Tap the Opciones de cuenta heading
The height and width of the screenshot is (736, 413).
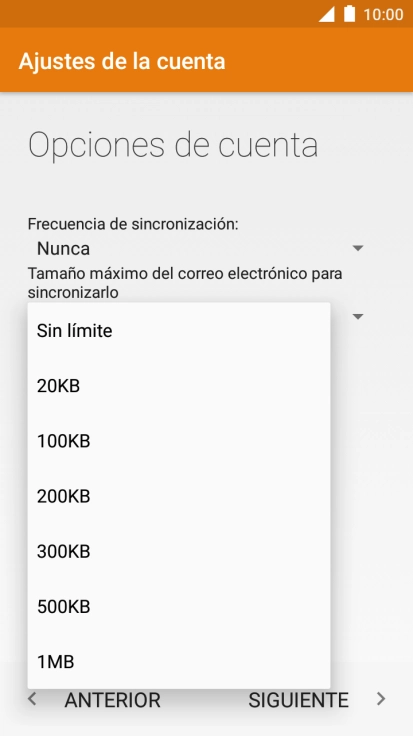pyautogui.click(x=173, y=146)
